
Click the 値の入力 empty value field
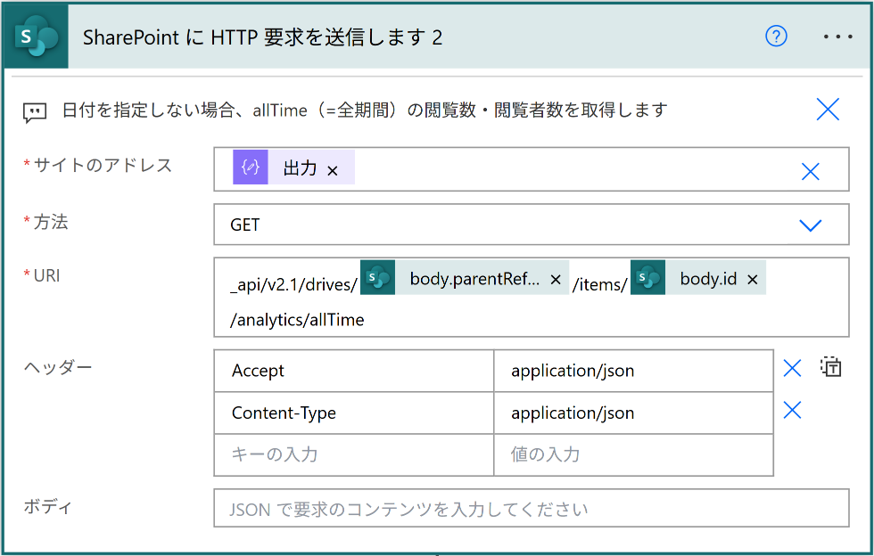click(632, 455)
